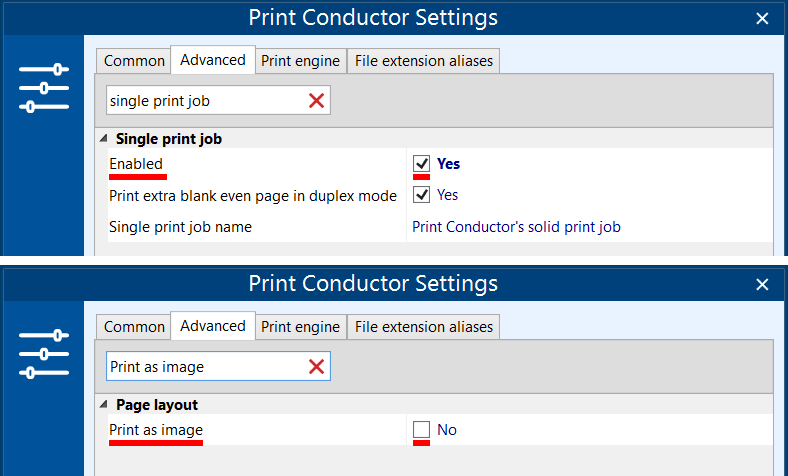
Task: Switch to Common tab in lower window
Action: coord(134,327)
